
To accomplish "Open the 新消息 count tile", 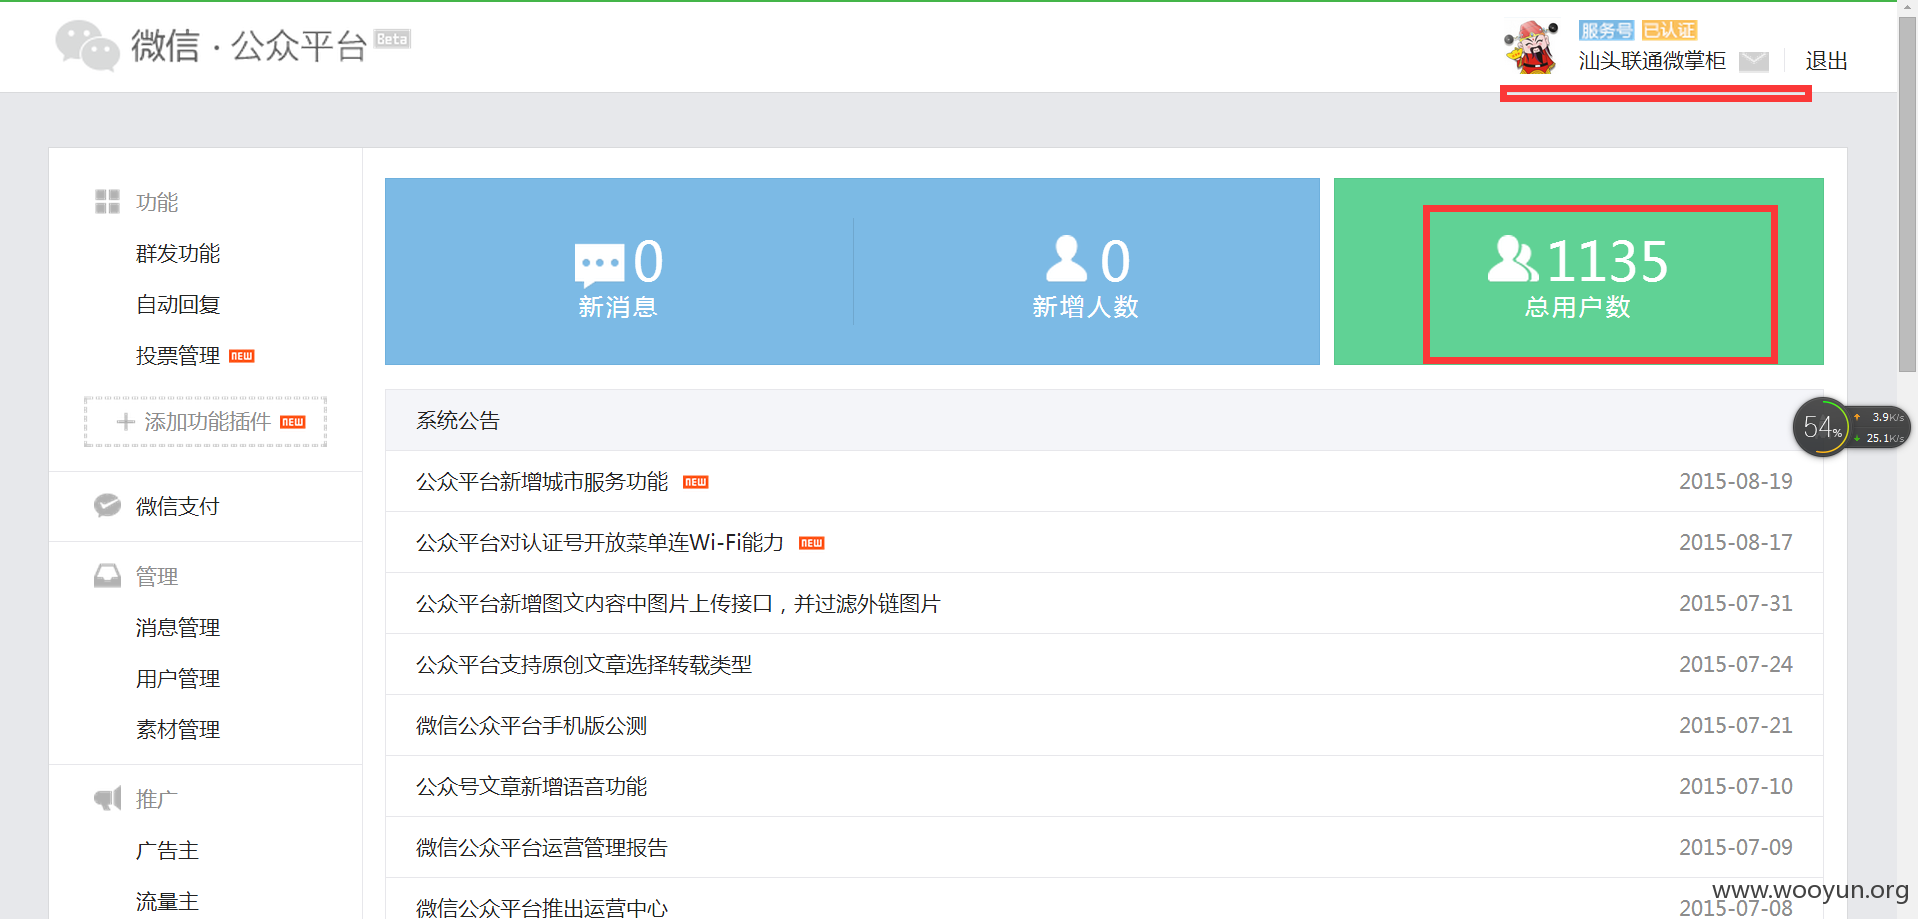I will (618, 272).
